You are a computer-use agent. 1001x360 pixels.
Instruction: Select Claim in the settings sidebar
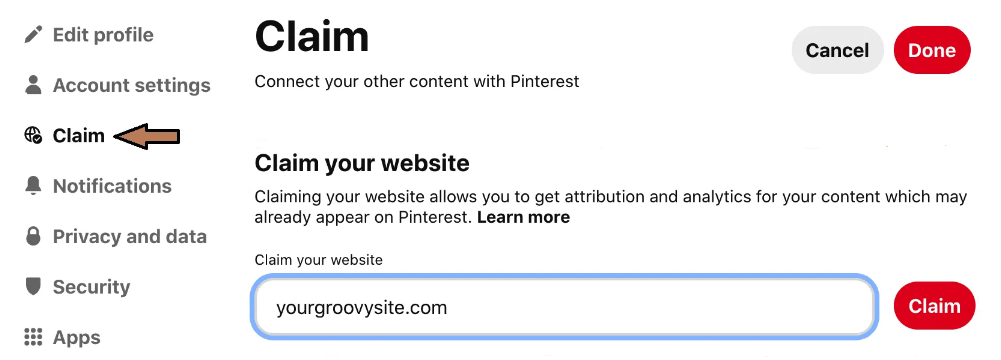point(79,135)
